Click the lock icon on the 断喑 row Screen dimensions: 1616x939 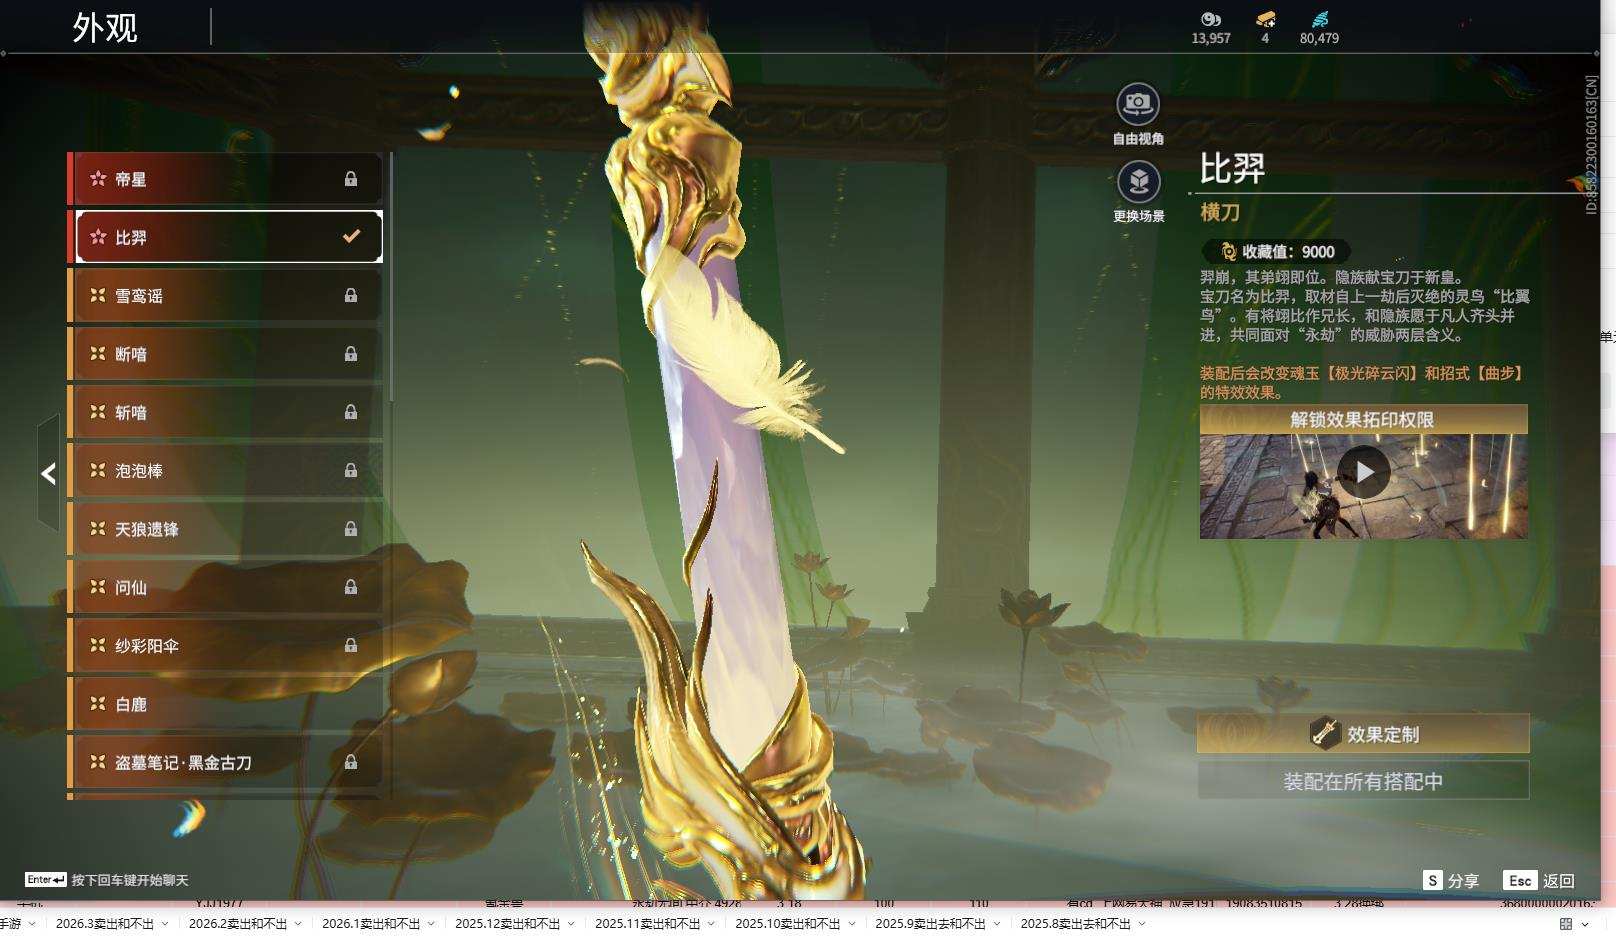pos(351,354)
